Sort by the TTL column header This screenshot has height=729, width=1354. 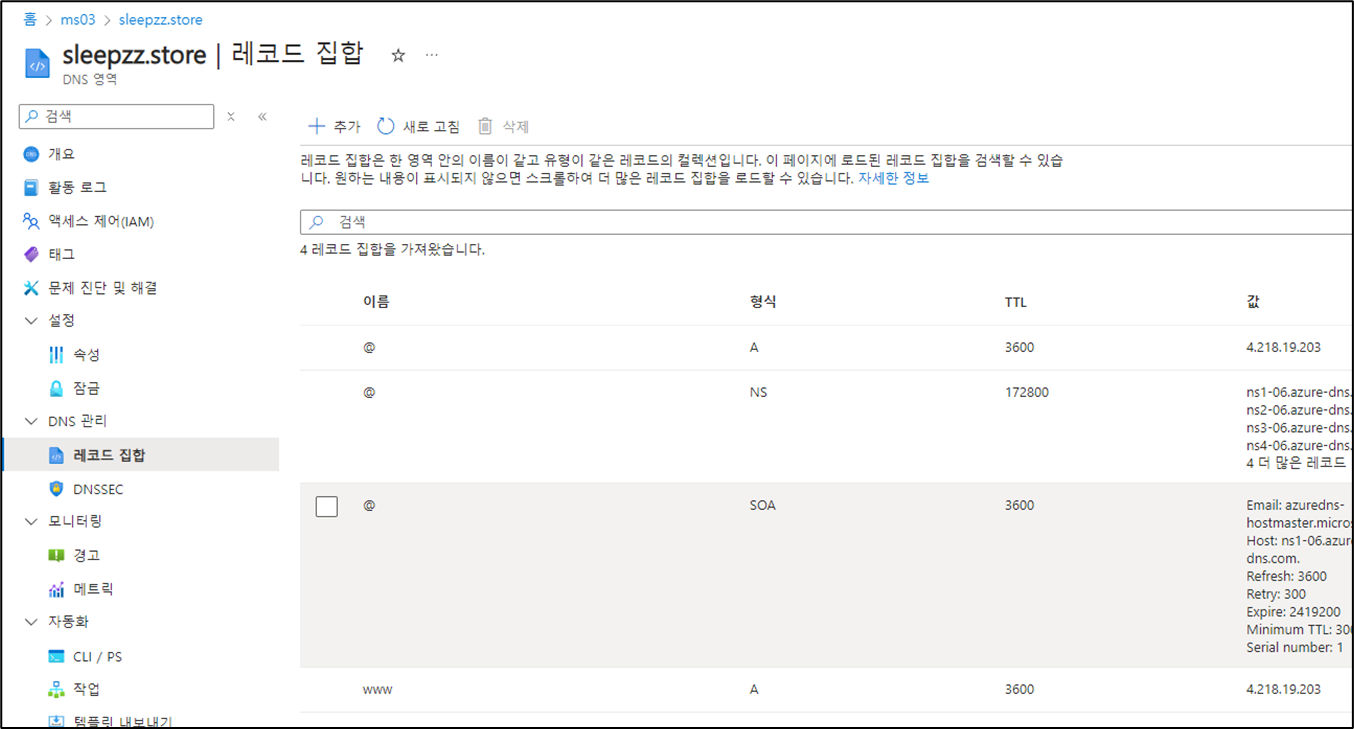click(1016, 302)
